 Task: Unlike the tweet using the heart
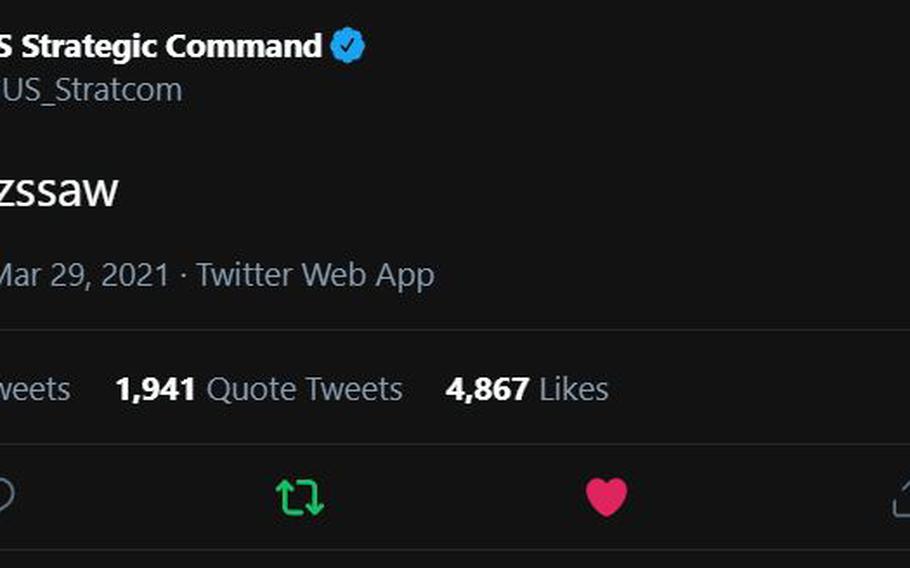coord(606,497)
